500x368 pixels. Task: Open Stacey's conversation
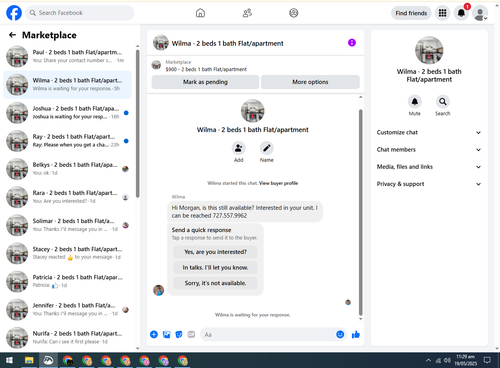click(x=67, y=253)
